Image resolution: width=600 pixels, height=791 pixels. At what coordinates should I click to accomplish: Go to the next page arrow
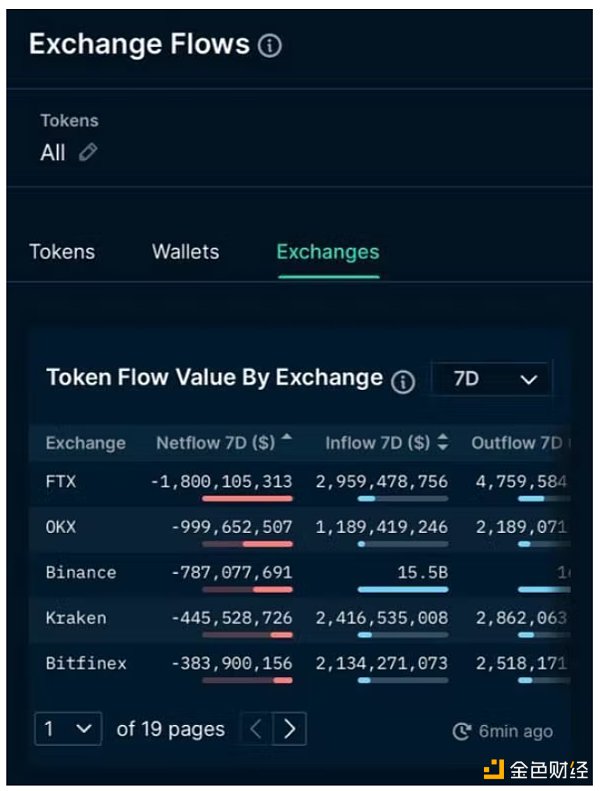290,729
